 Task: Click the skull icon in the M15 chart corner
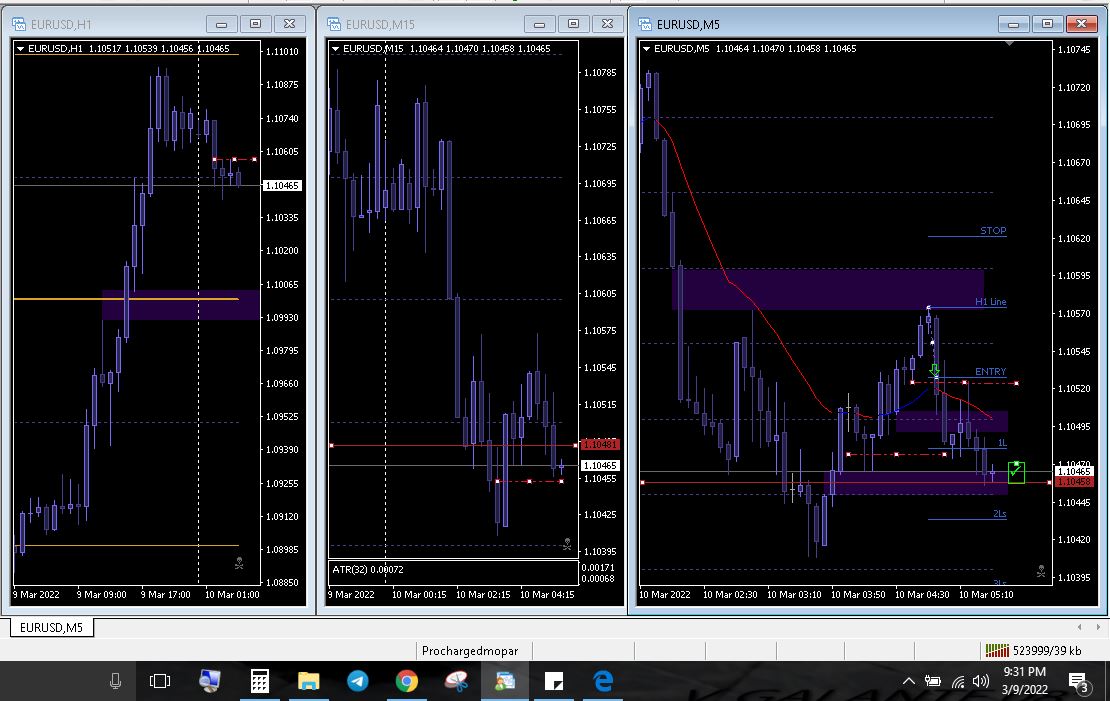tap(567, 545)
